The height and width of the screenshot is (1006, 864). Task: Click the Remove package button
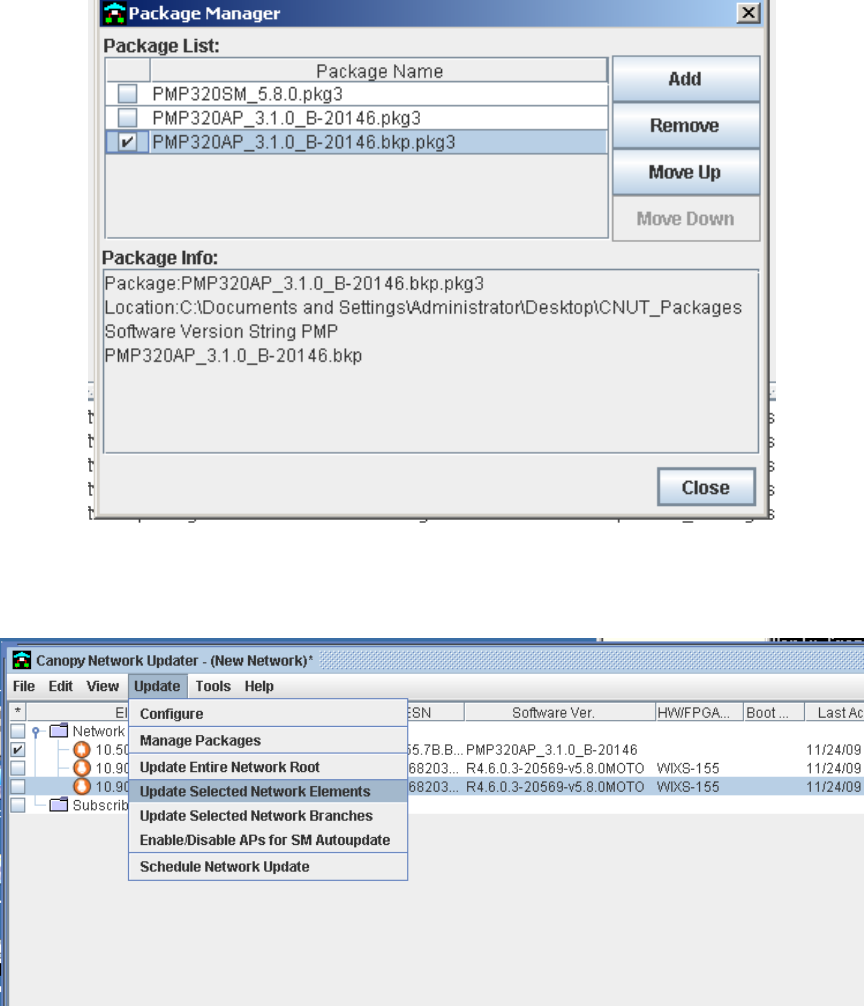point(686,126)
